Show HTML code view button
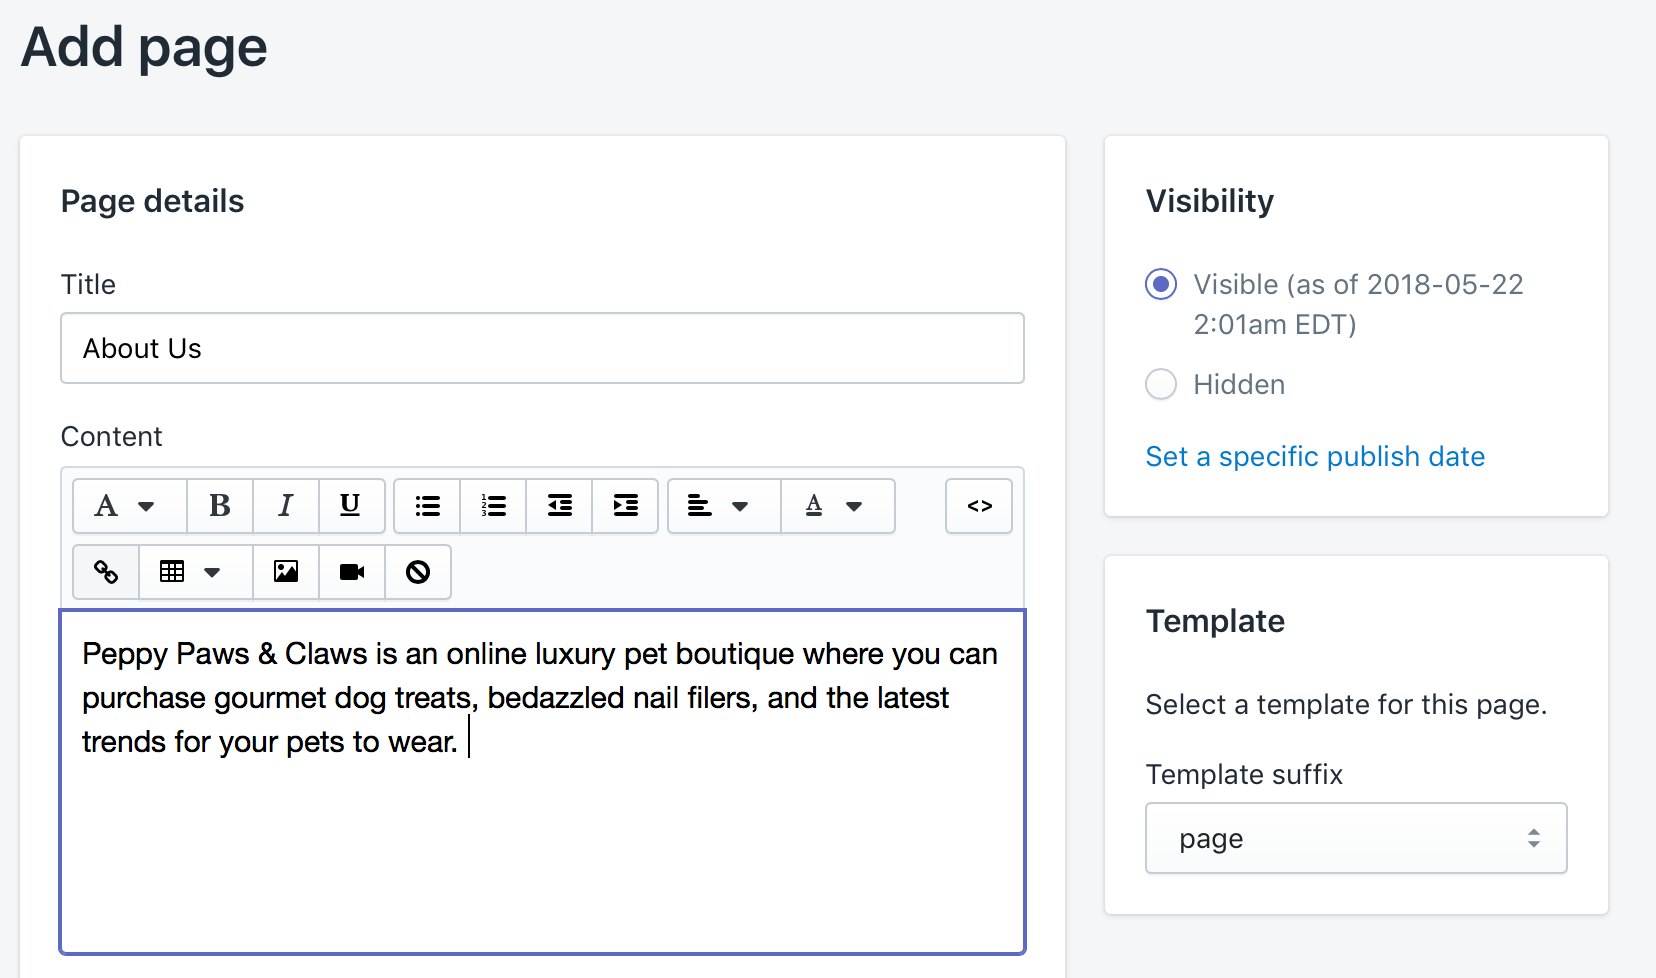1656x978 pixels. point(979,506)
